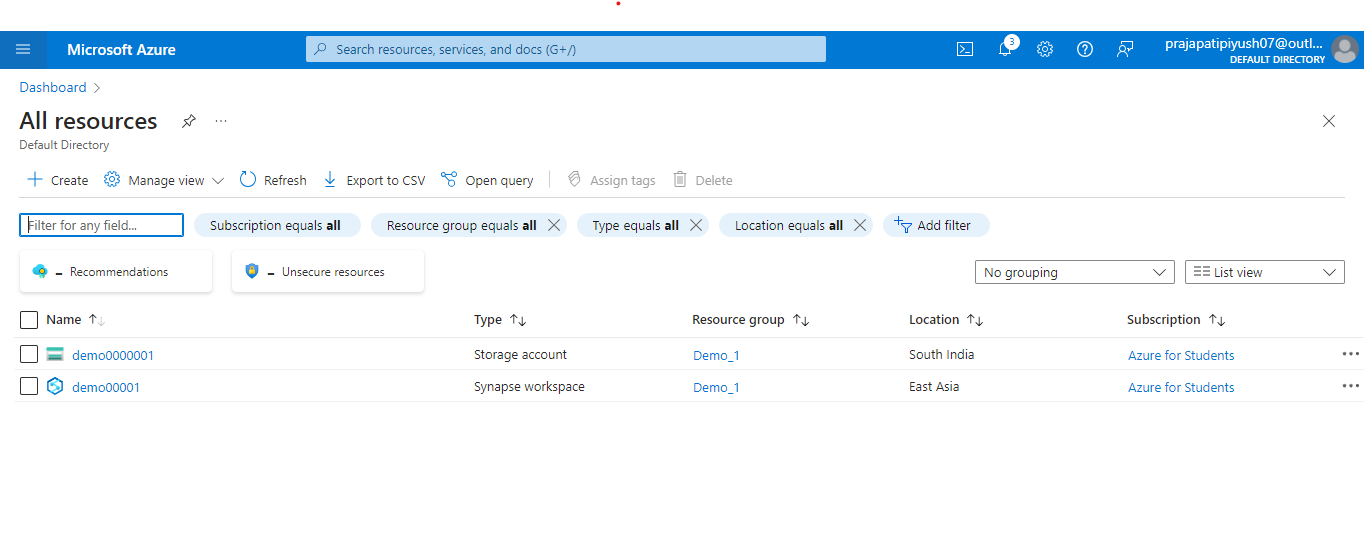The height and width of the screenshot is (546, 1364).
Task: Check the demo0000001 row checkbox
Action: pos(29,354)
